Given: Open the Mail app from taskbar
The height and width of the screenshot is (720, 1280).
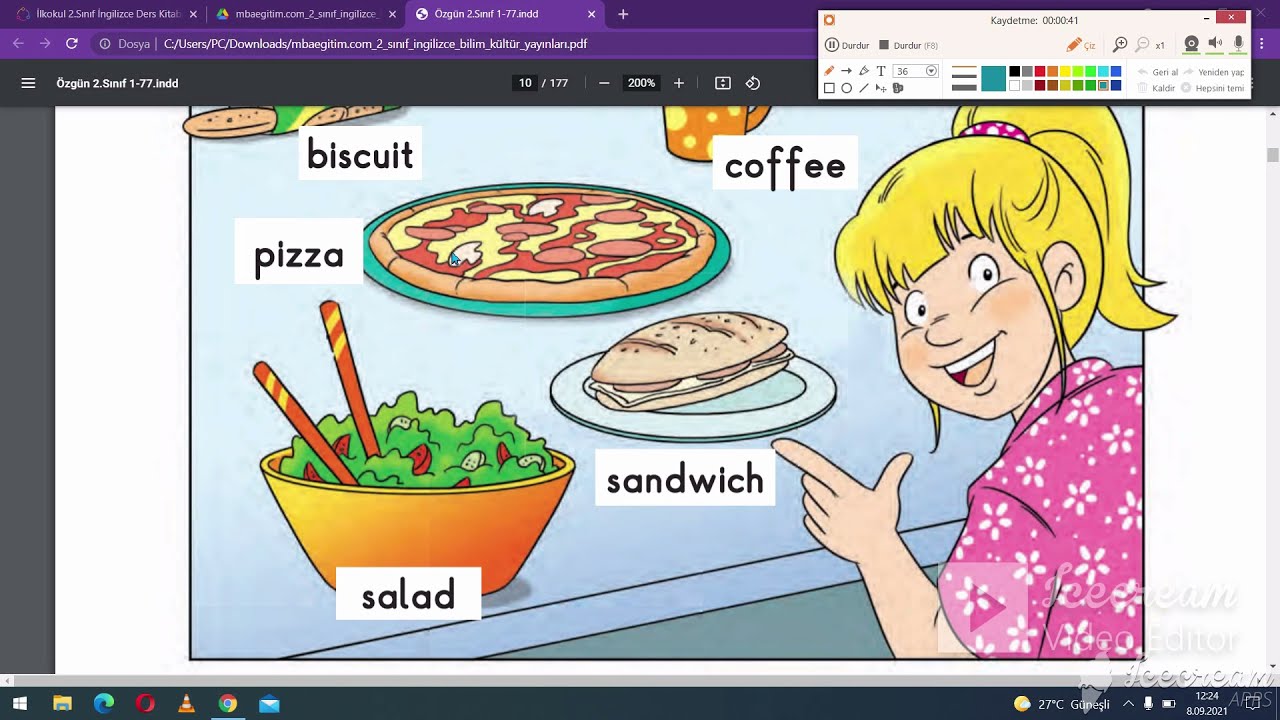Looking at the screenshot, I should pyautogui.click(x=269, y=704).
